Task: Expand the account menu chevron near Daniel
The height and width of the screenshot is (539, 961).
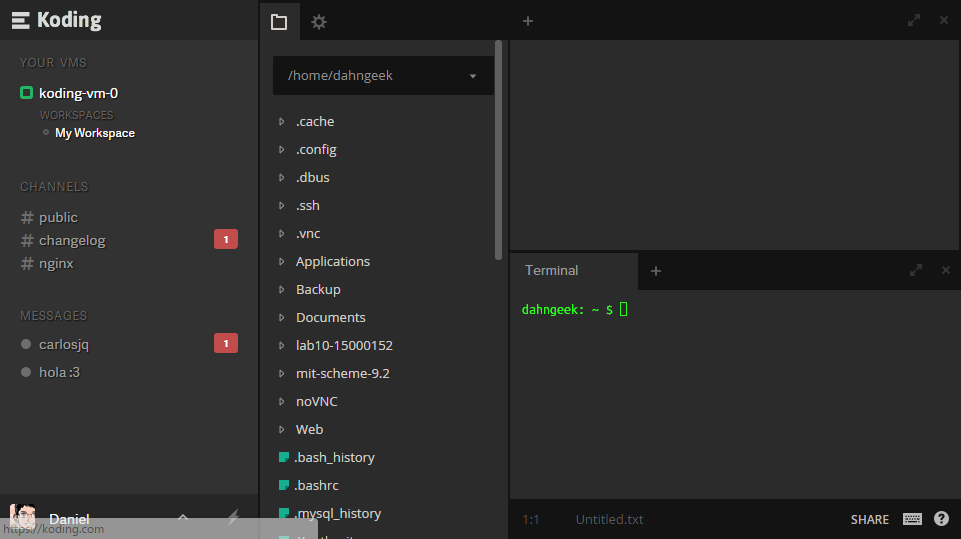Action: click(x=183, y=518)
